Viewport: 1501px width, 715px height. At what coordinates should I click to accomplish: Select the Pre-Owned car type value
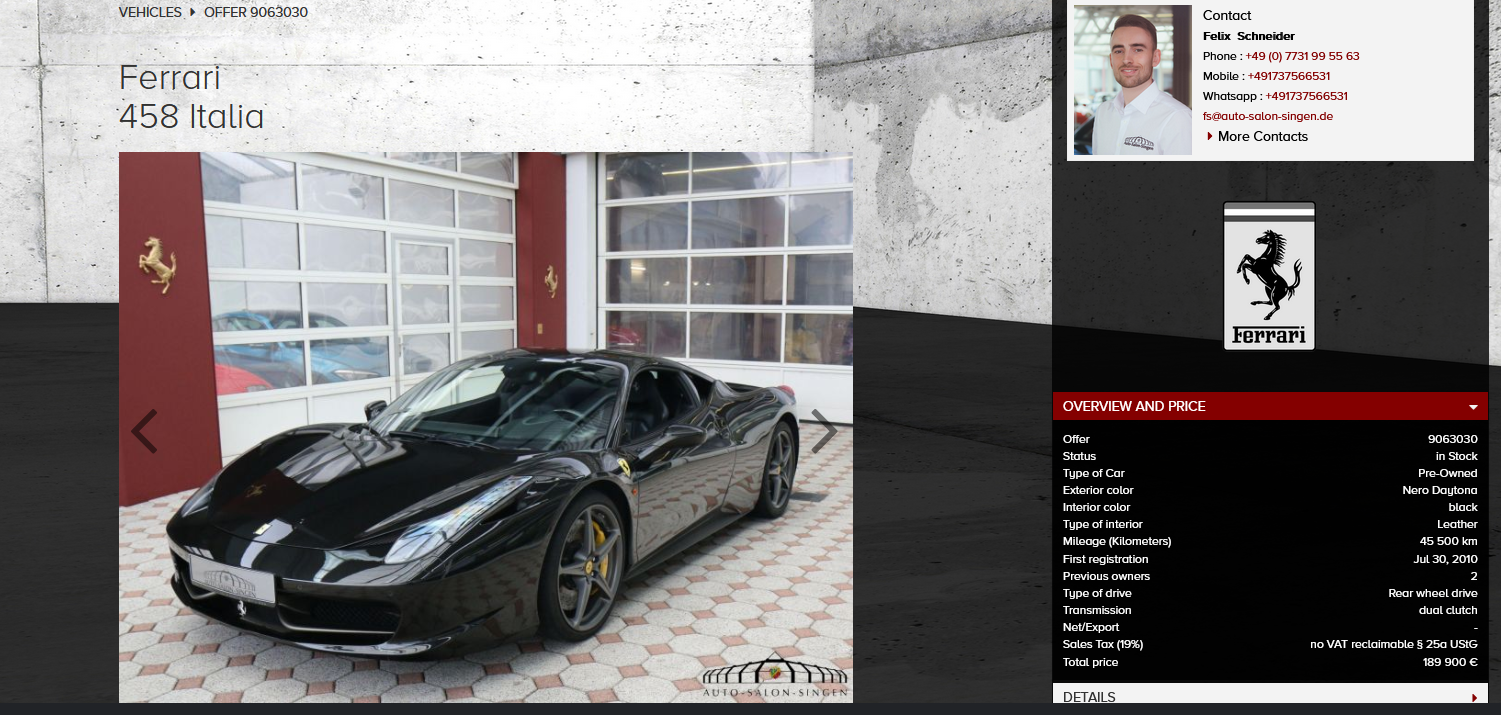(x=1448, y=473)
